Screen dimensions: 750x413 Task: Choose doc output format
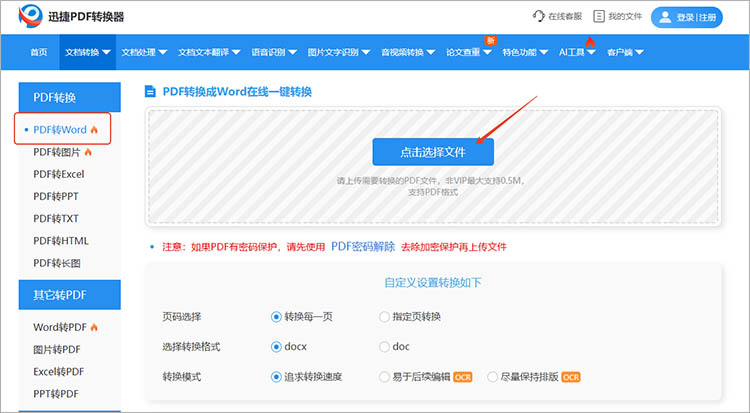click(384, 347)
